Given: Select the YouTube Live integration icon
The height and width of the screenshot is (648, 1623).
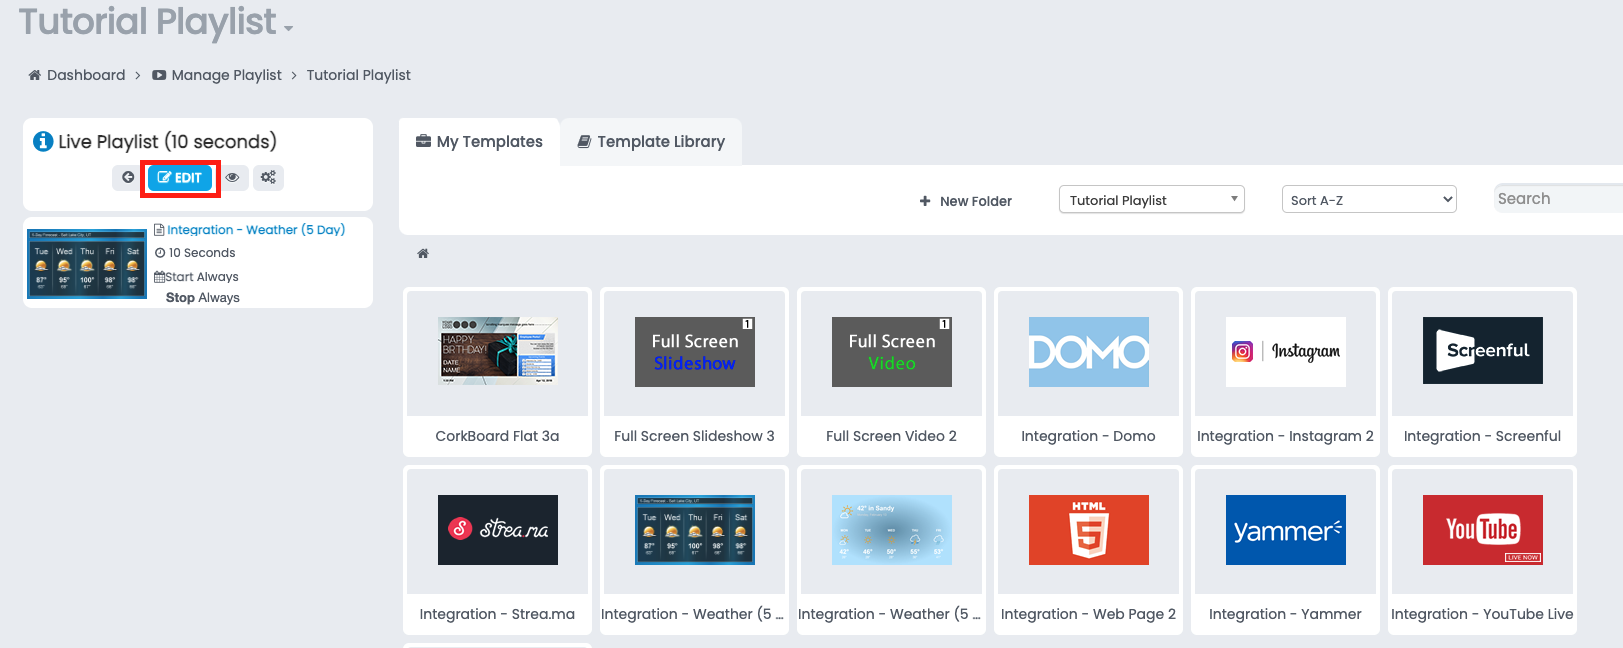Looking at the screenshot, I should (x=1483, y=530).
